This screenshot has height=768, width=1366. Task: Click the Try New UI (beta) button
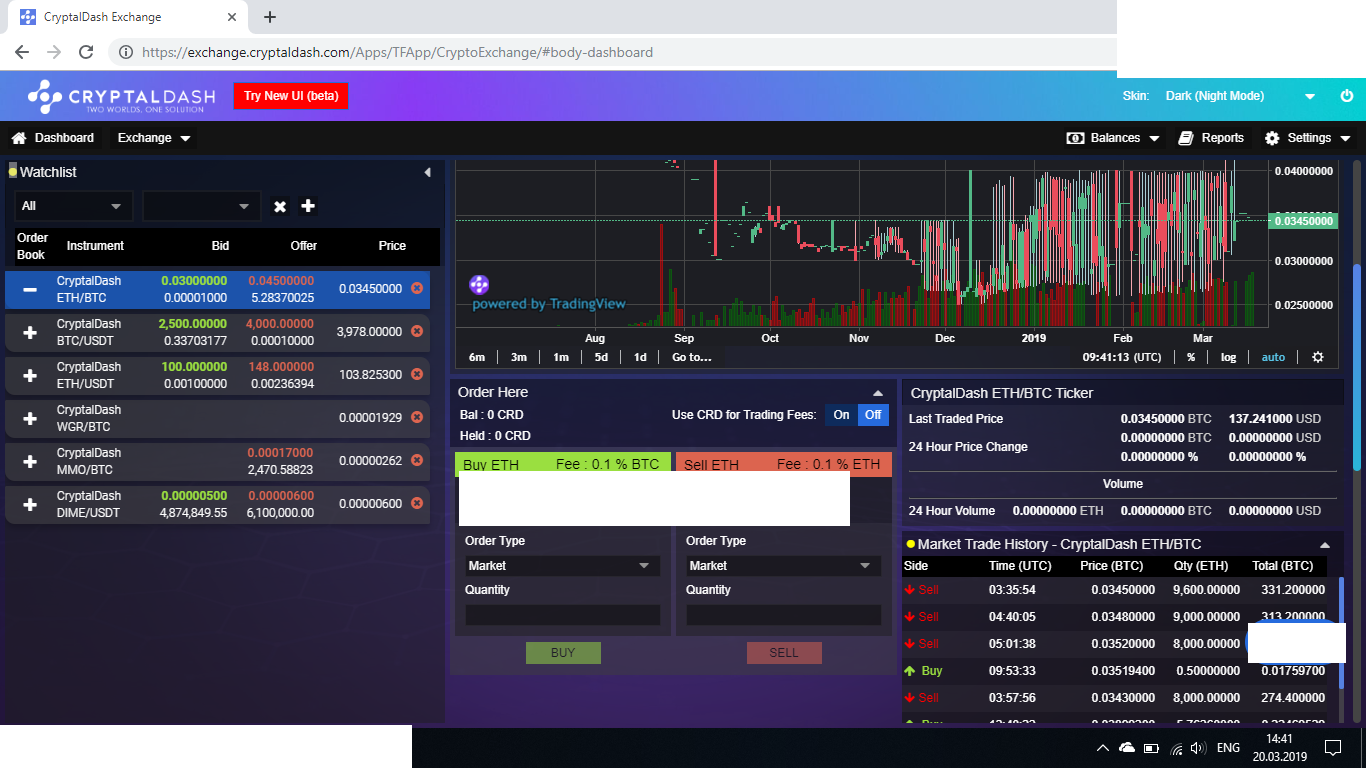[x=291, y=96]
